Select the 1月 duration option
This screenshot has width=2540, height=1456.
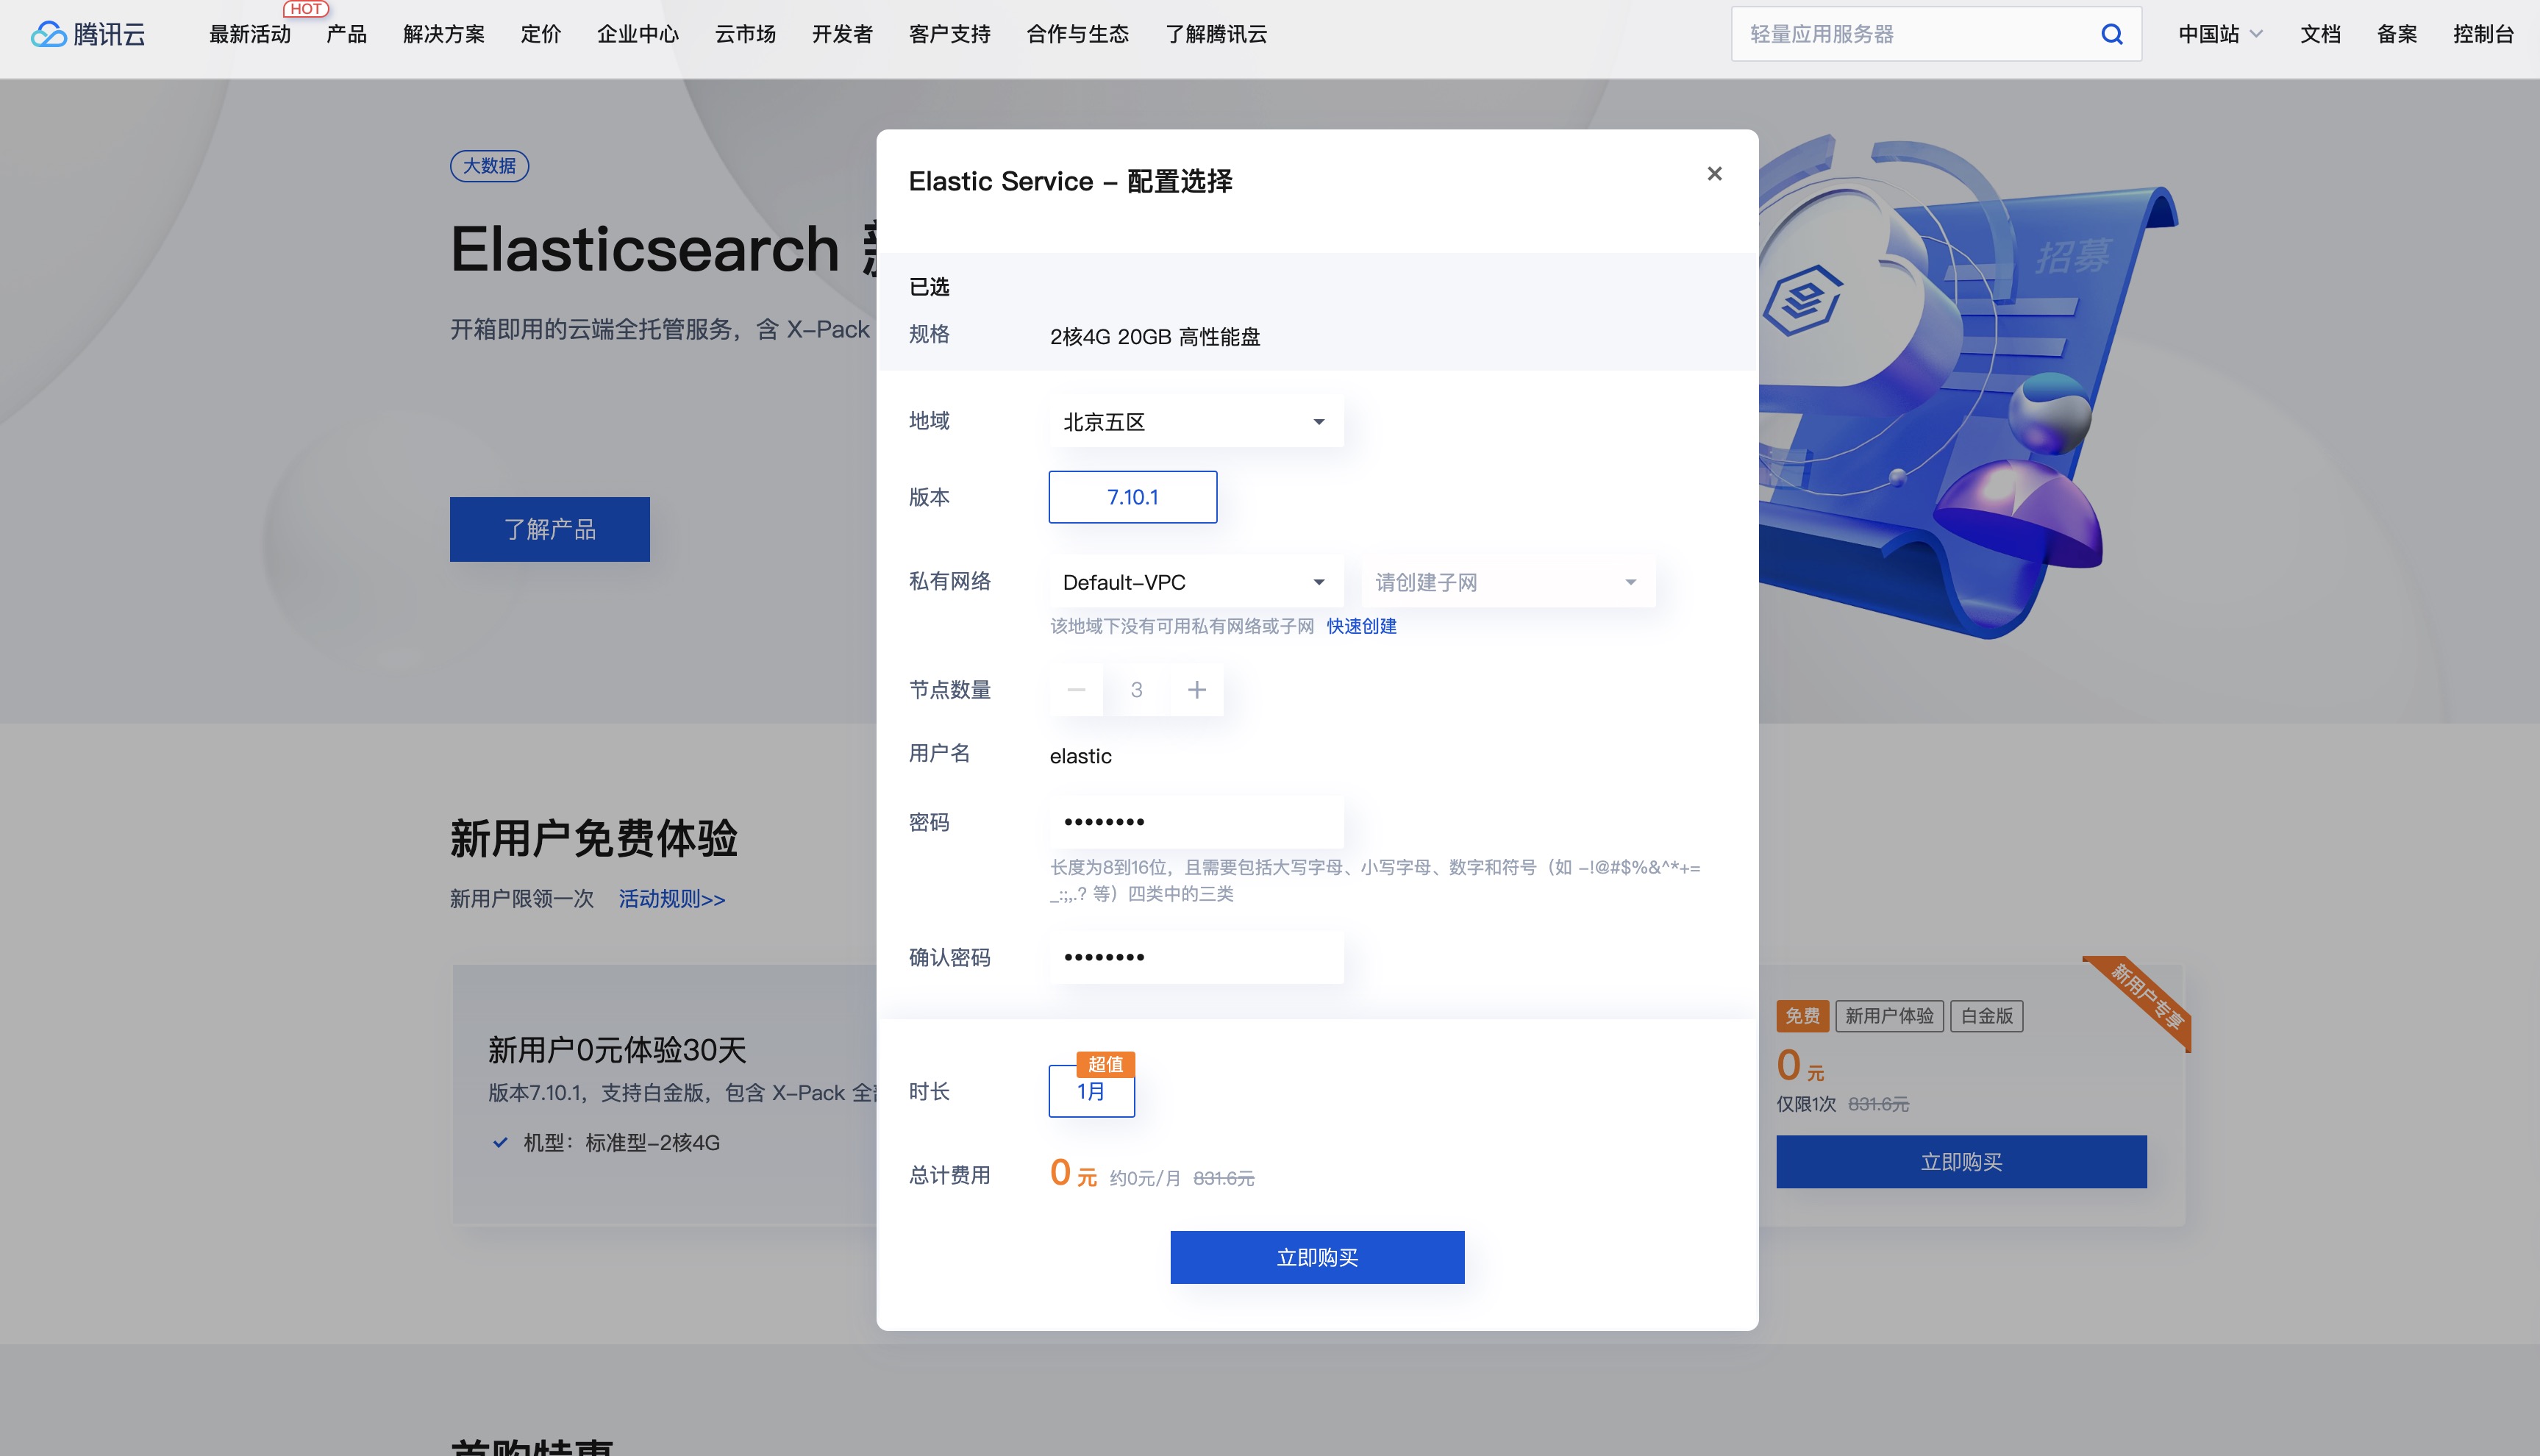(x=1091, y=1091)
